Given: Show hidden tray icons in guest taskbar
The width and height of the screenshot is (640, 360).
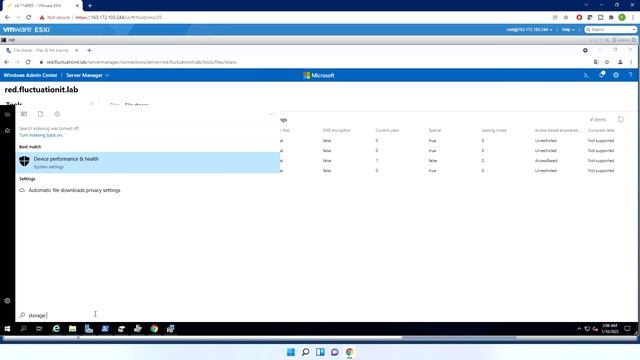Looking at the screenshot, I should (579, 329).
